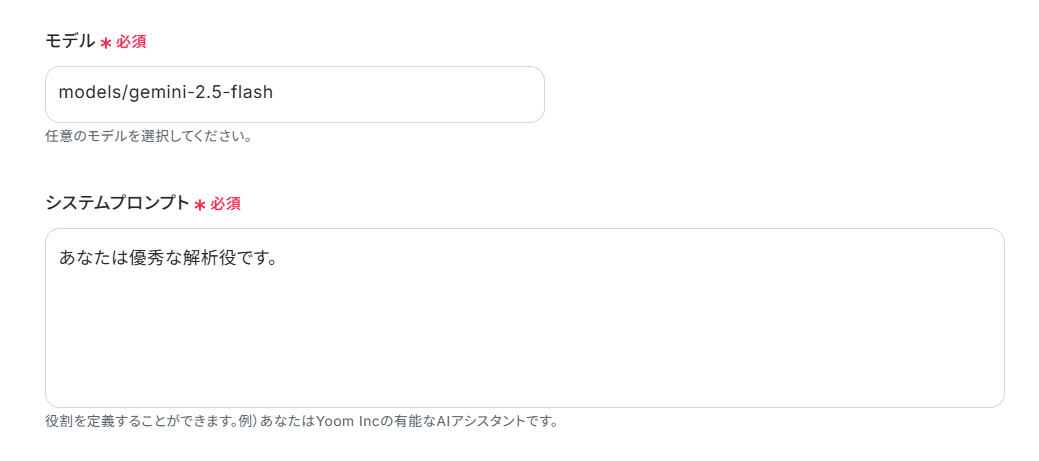Click blank area inside system prompt box
Screen dimensions: 1039x461
click(x=525, y=338)
